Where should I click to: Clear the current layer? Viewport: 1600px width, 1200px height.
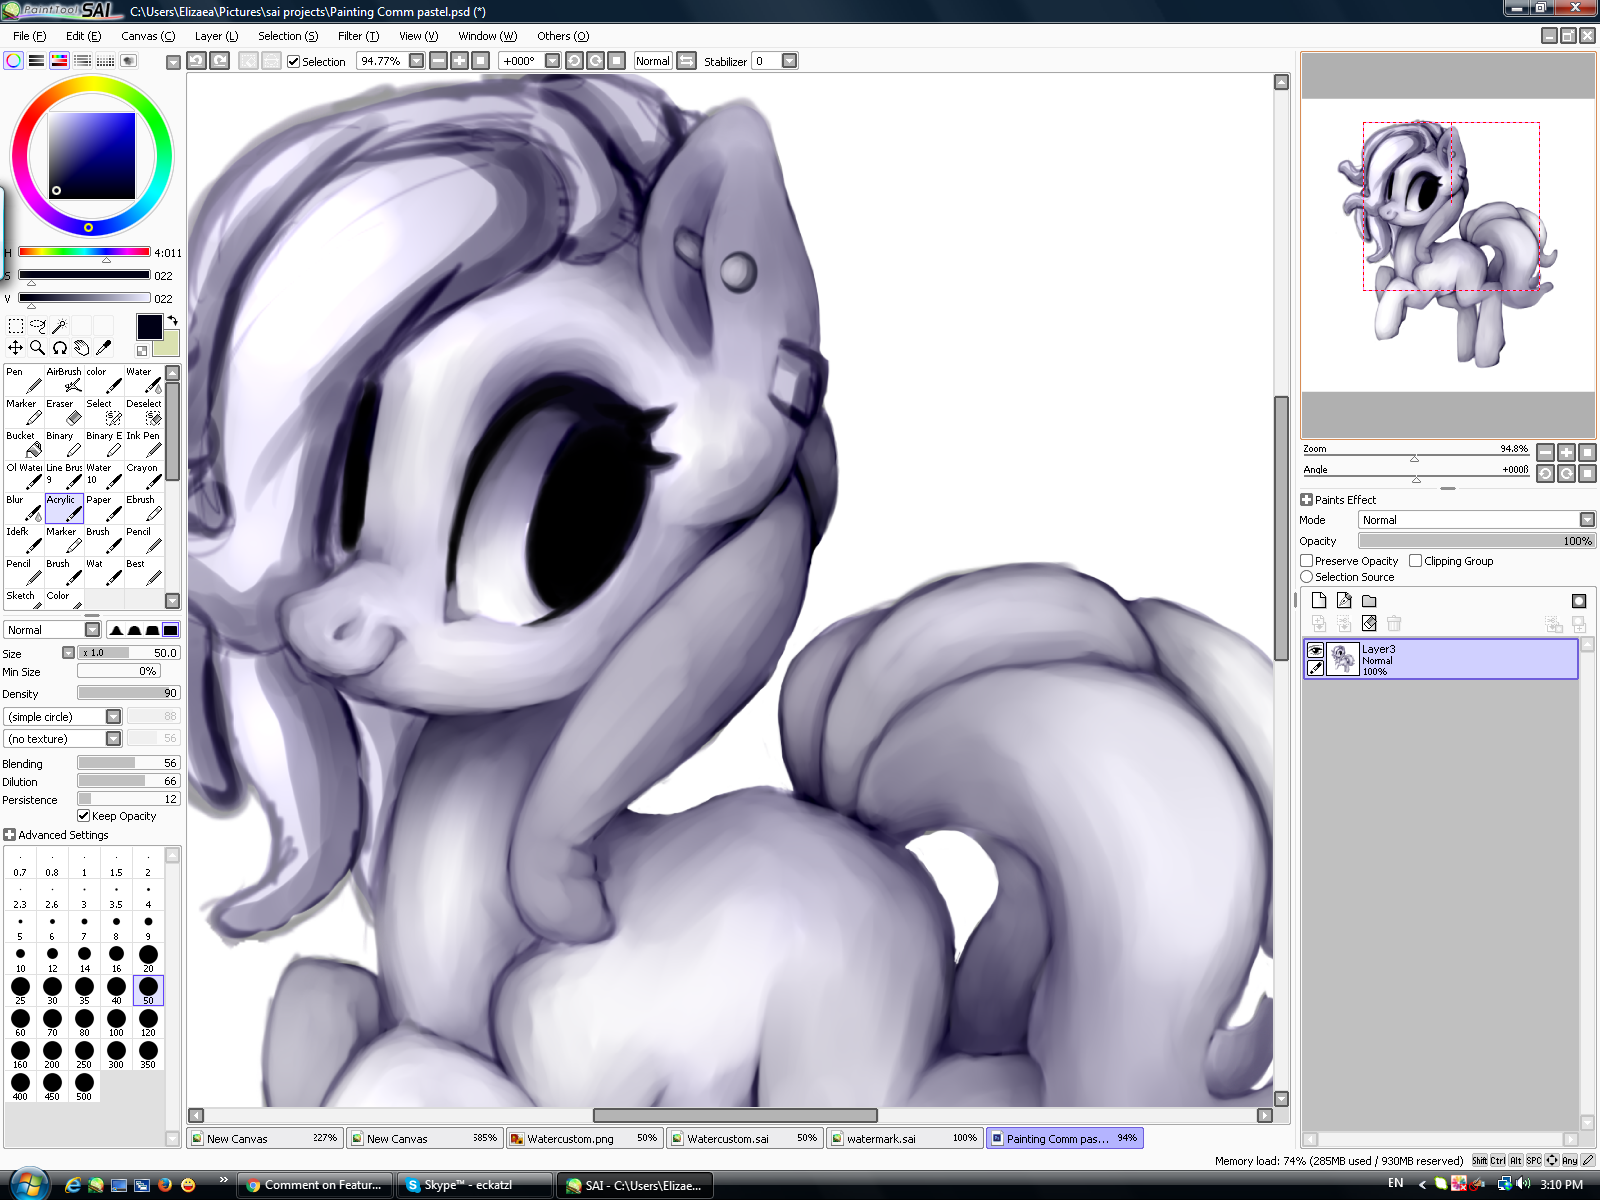coord(1369,624)
